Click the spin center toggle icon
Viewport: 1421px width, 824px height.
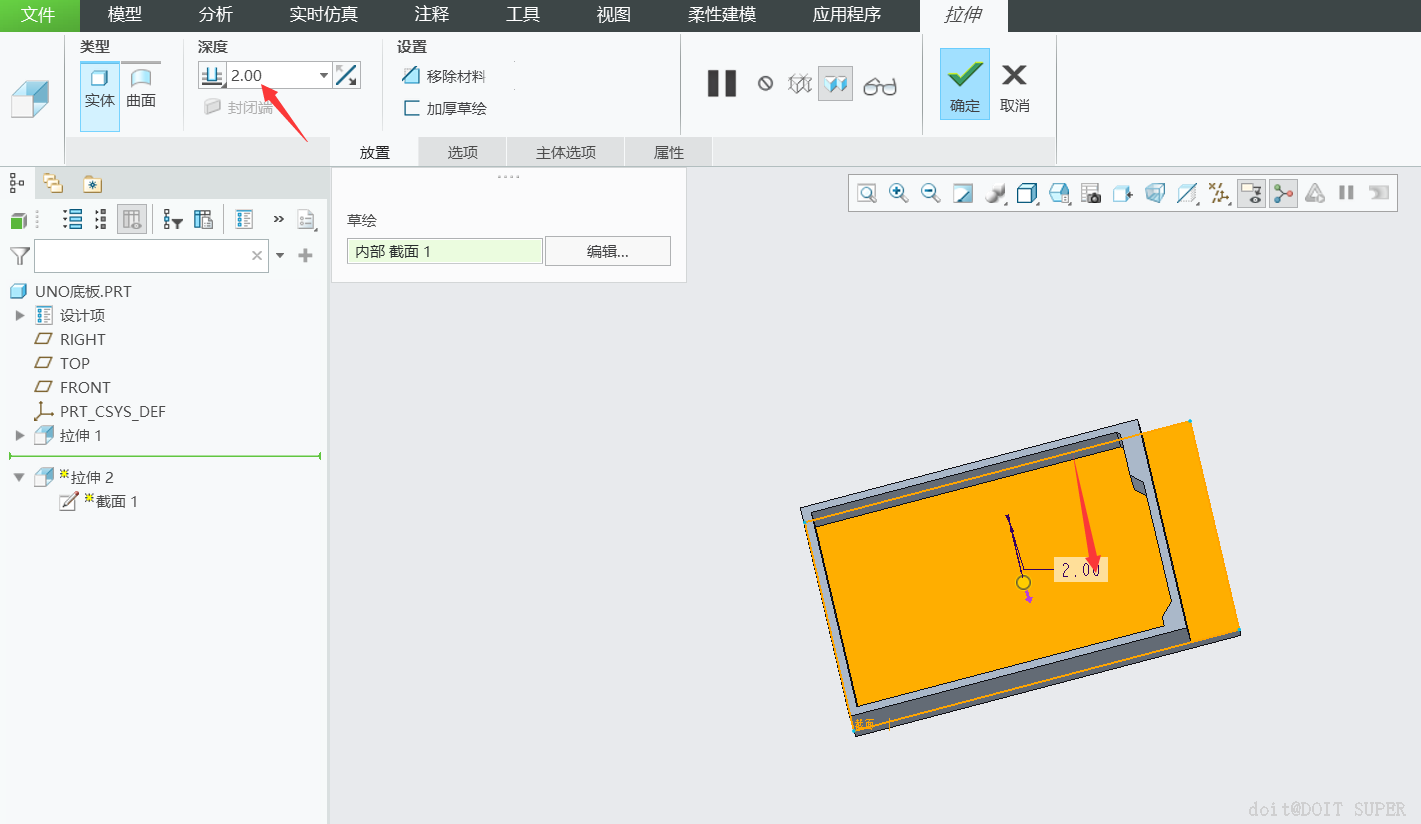click(x=1283, y=194)
